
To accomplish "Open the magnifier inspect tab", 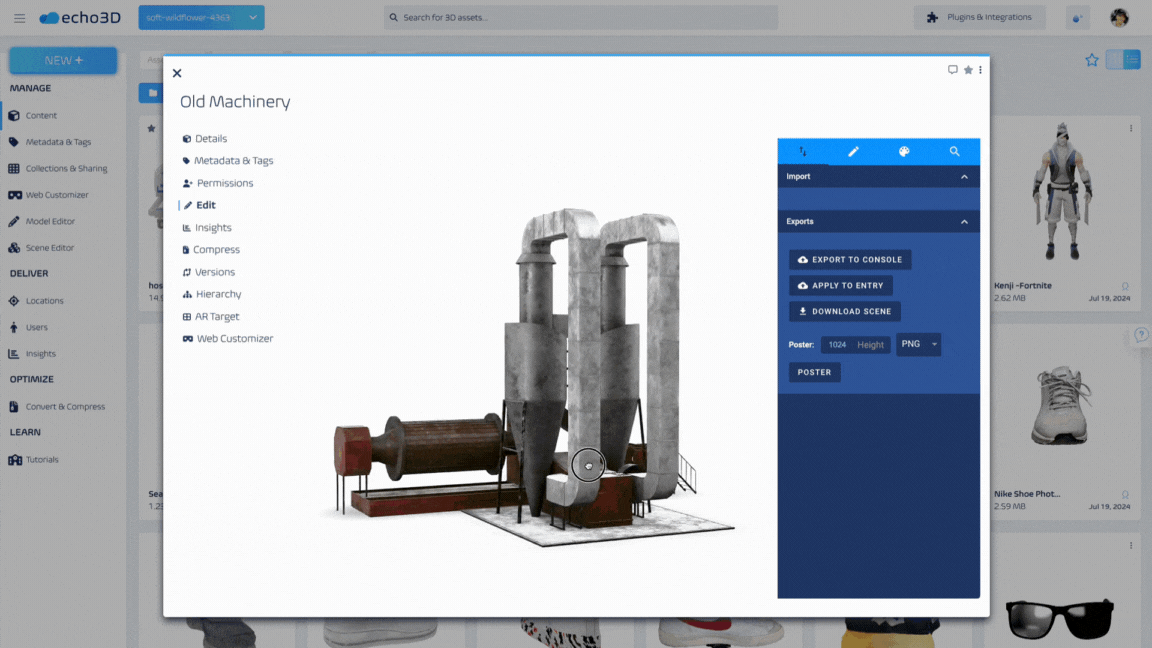I will click(954, 152).
